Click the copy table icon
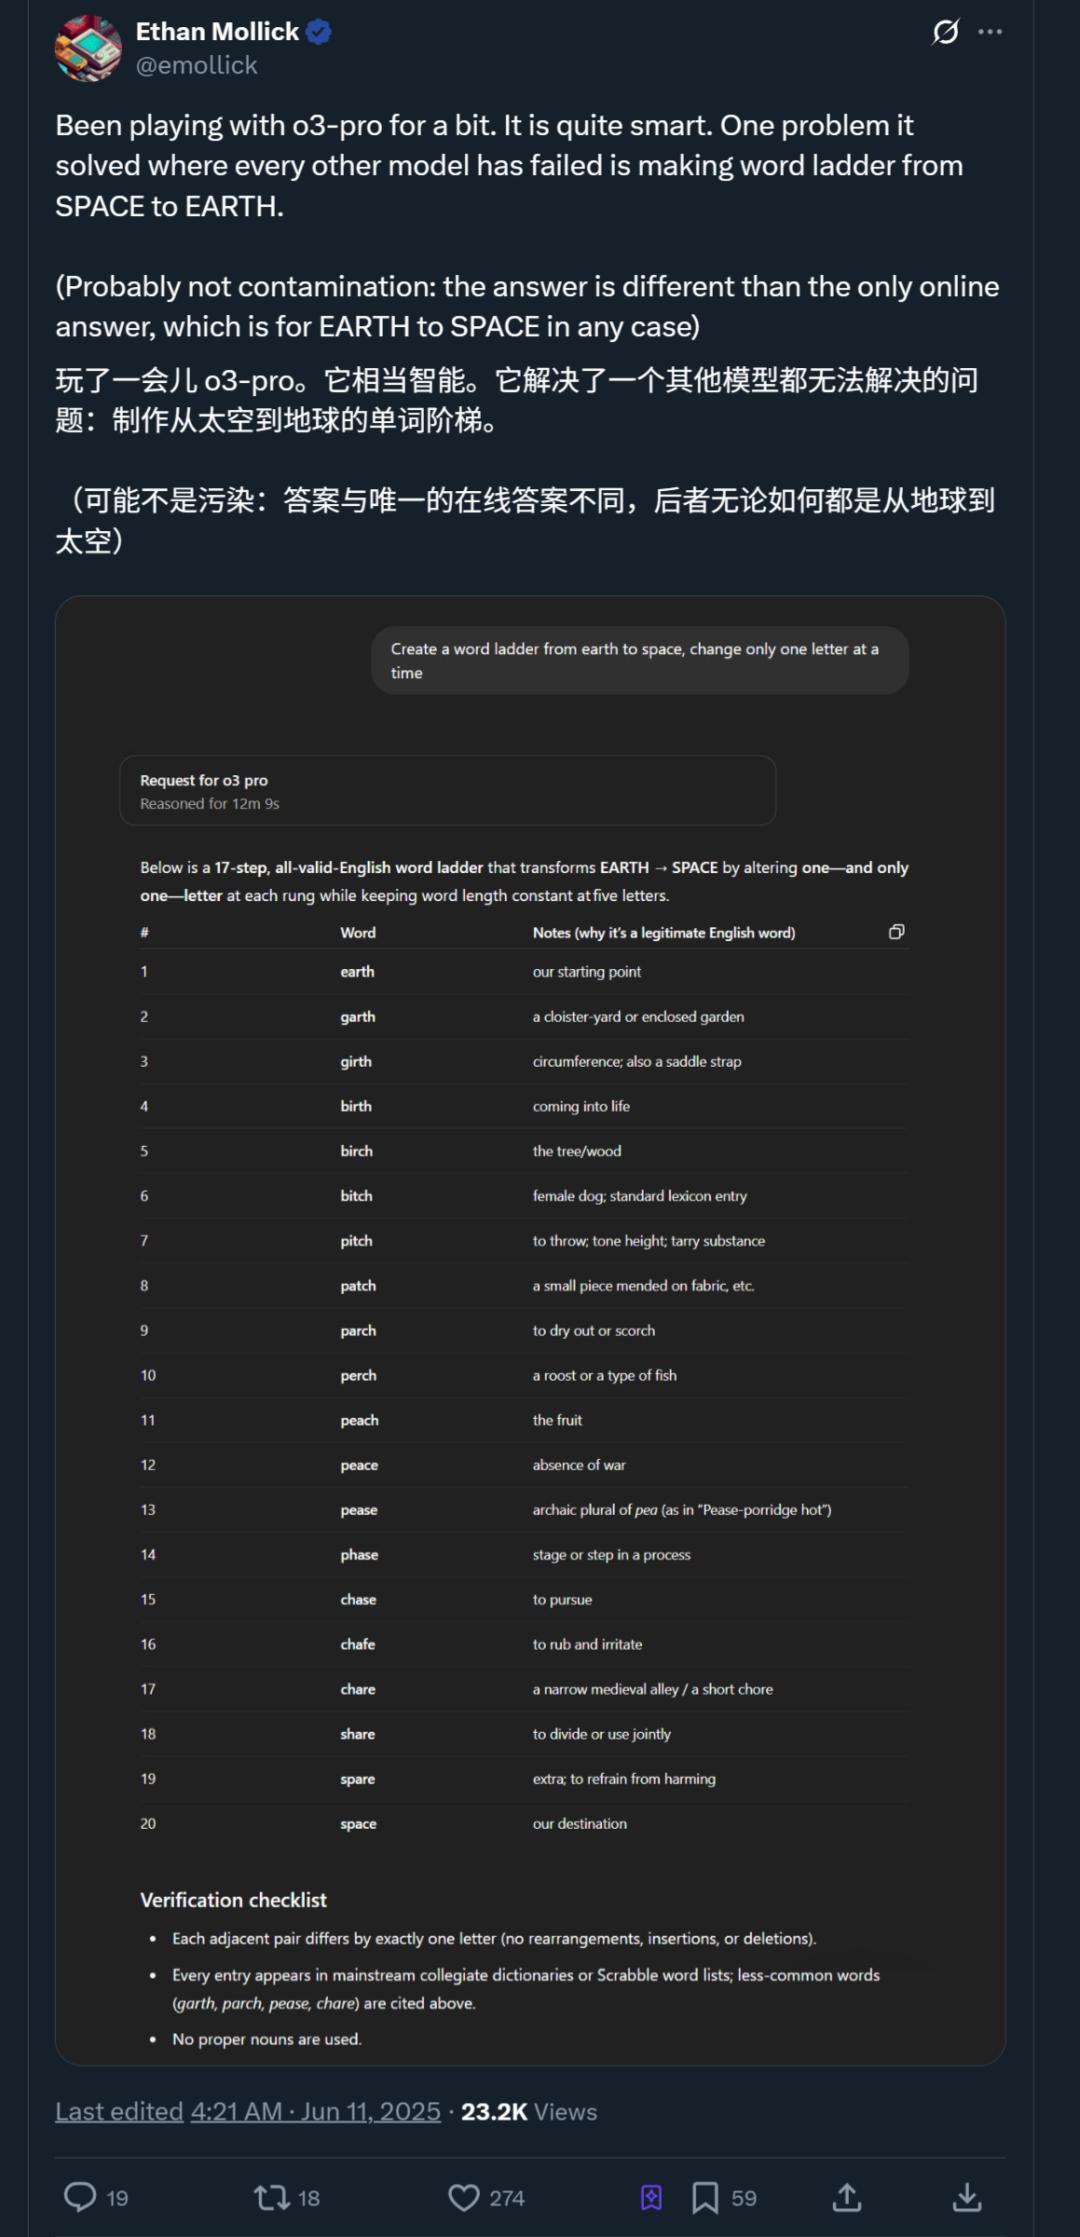 point(897,932)
